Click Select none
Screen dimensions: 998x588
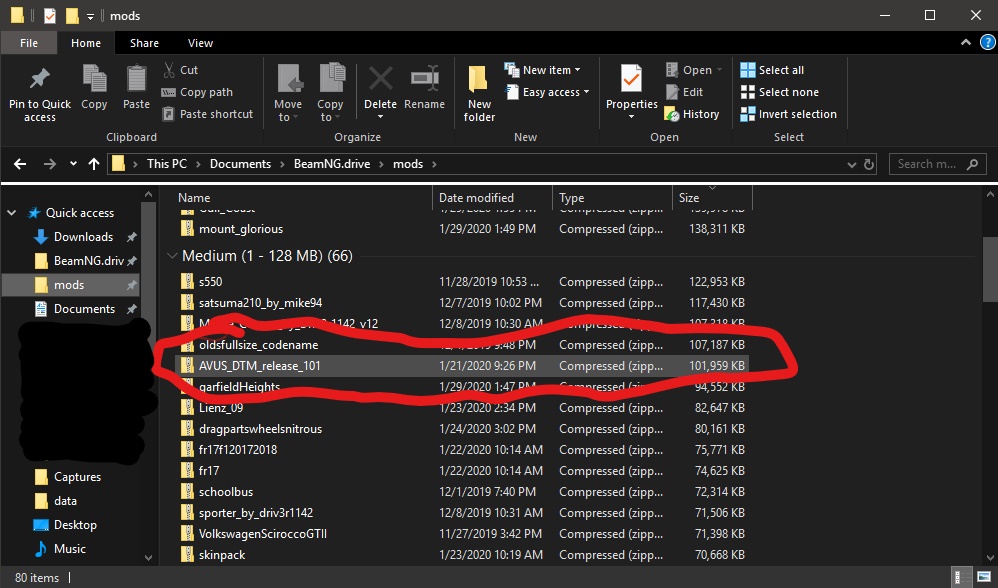pyautogui.click(x=780, y=92)
